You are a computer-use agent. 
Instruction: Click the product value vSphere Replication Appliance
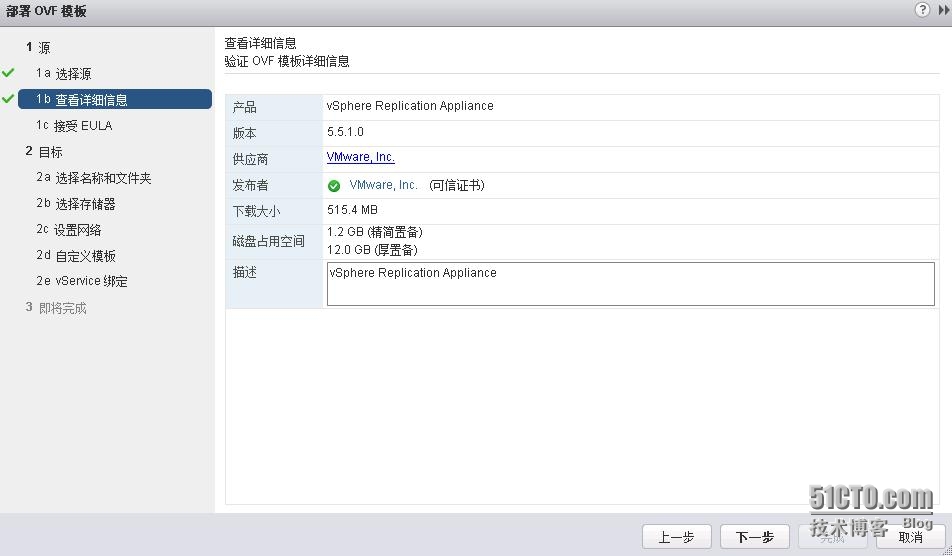[410, 106]
